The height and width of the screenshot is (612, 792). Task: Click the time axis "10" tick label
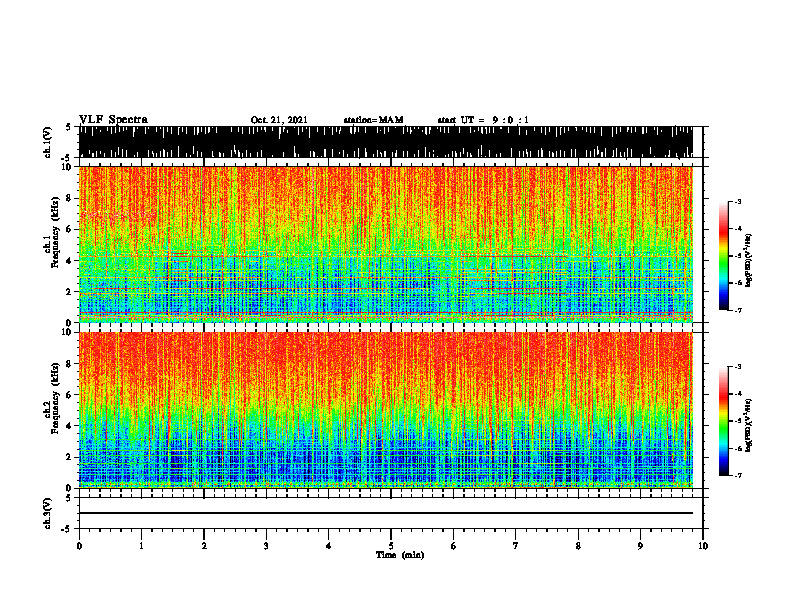pyautogui.click(x=703, y=546)
